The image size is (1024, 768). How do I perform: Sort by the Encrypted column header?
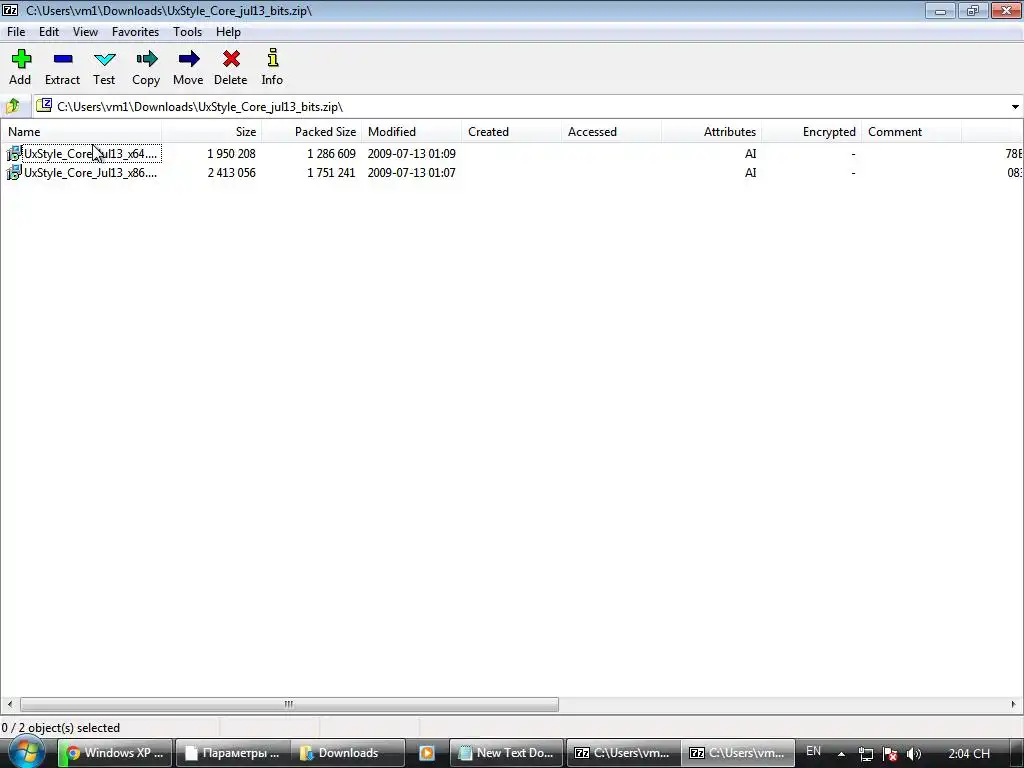pos(811,131)
